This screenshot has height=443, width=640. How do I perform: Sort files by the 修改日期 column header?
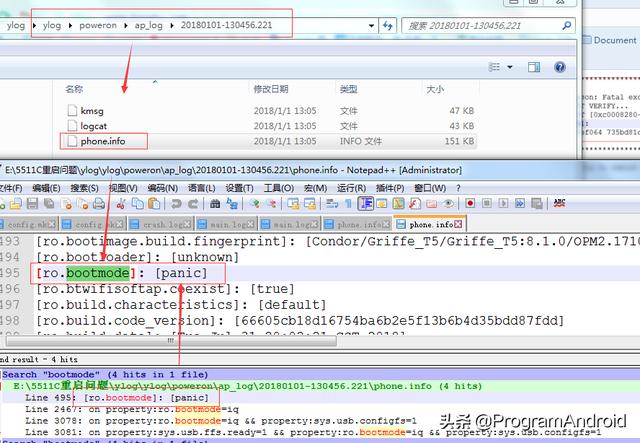(271, 89)
